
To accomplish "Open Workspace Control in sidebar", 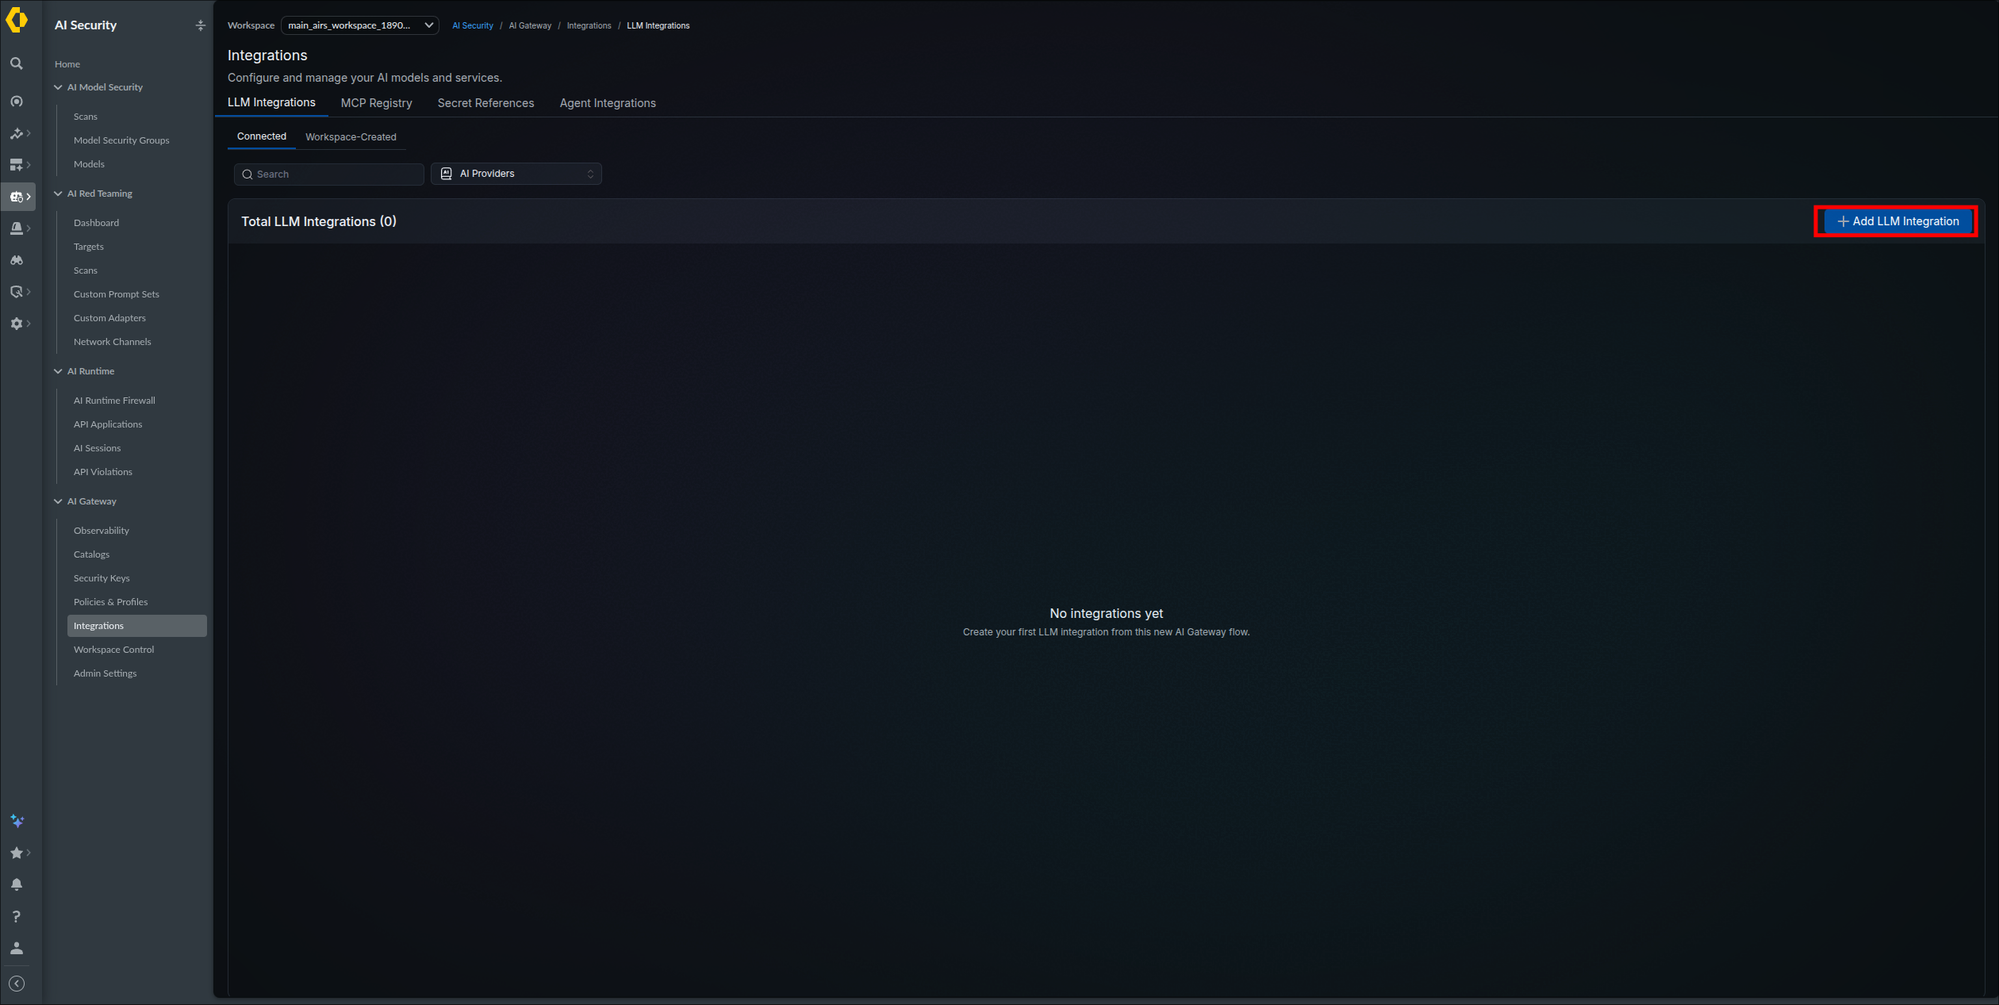I will [114, 650].
